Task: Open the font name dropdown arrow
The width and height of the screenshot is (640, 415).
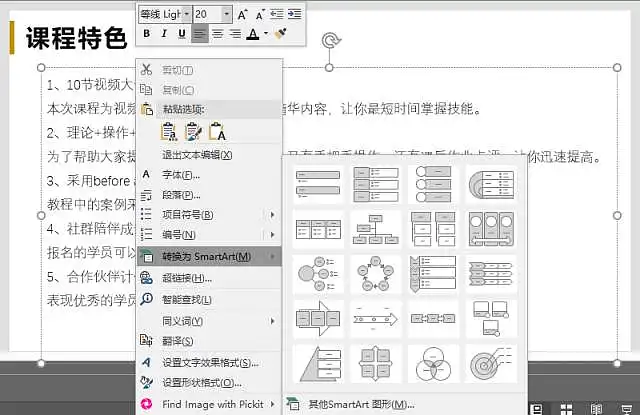Action: click(x=186, y=14)
